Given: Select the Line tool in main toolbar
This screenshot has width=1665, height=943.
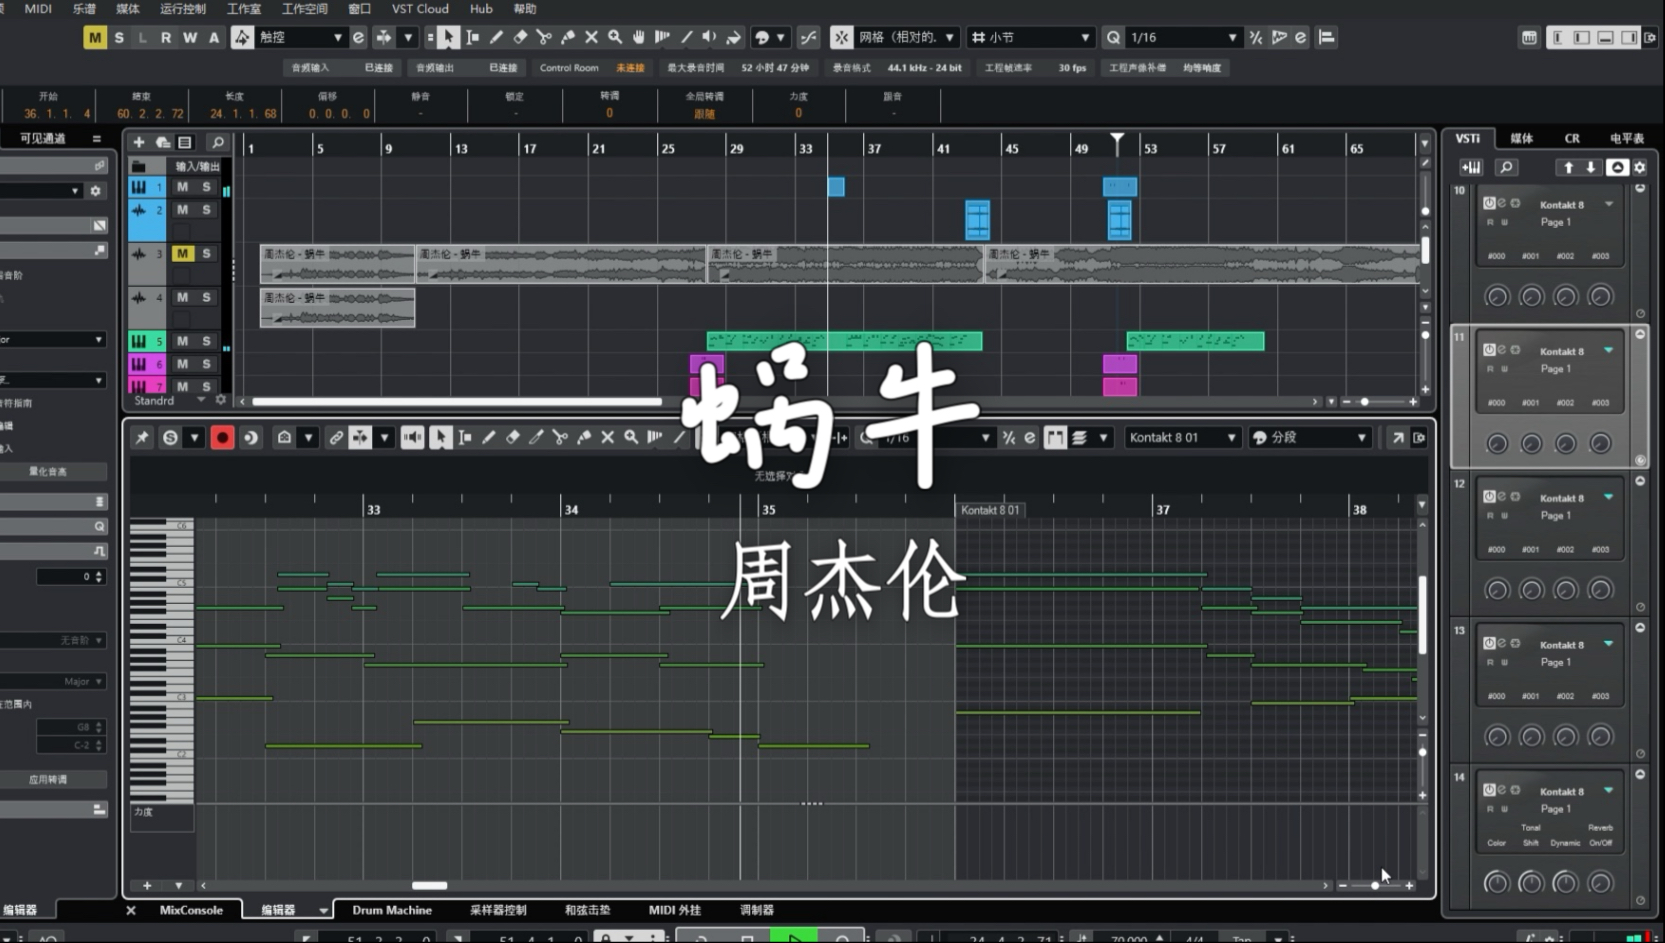Looking at the screenshot, I should pyautogui.click(x=686, y=38).
